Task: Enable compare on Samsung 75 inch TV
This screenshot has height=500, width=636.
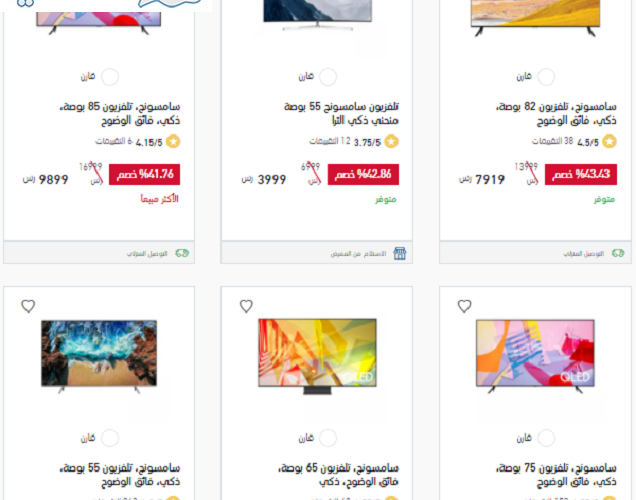Action: [546, 438]
